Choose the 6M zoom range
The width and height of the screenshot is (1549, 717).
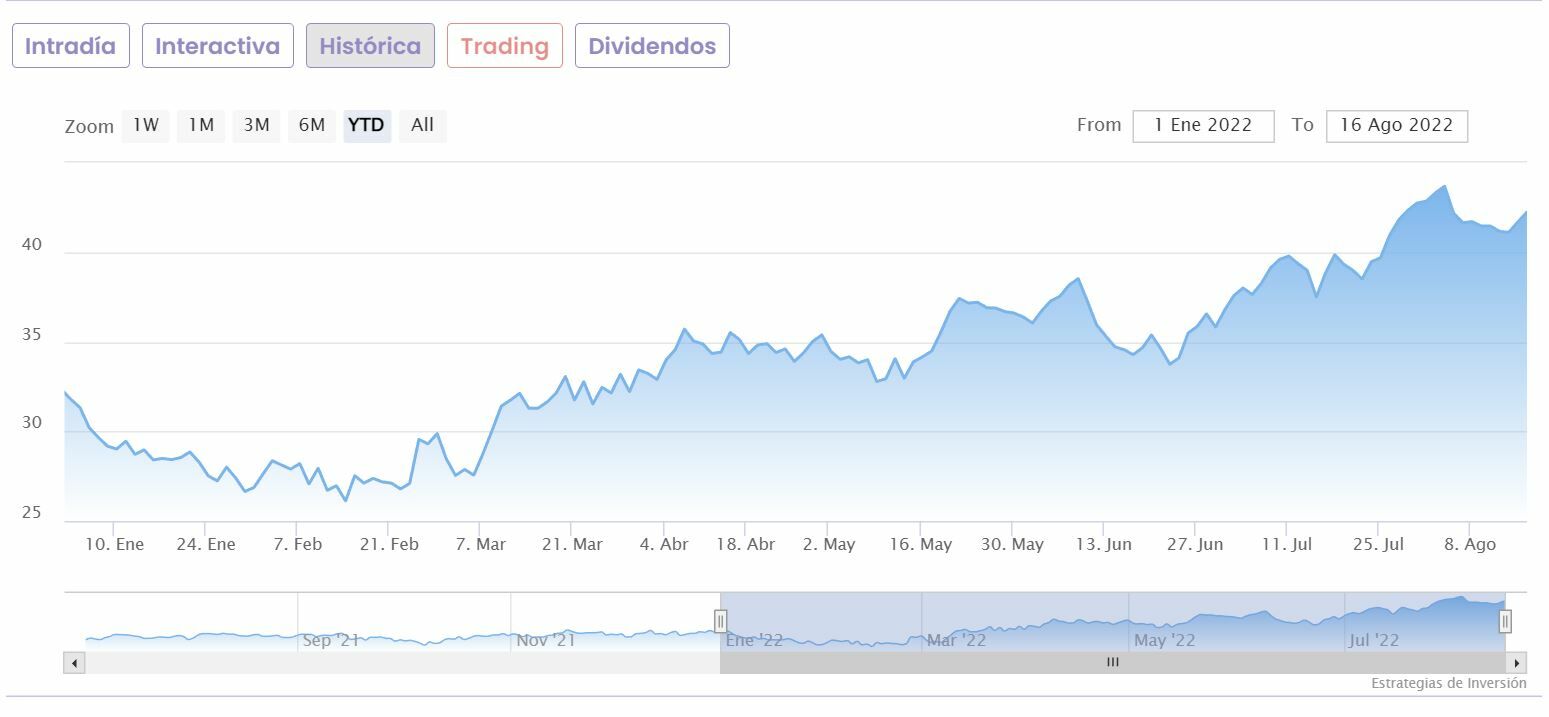pos(312,126)
